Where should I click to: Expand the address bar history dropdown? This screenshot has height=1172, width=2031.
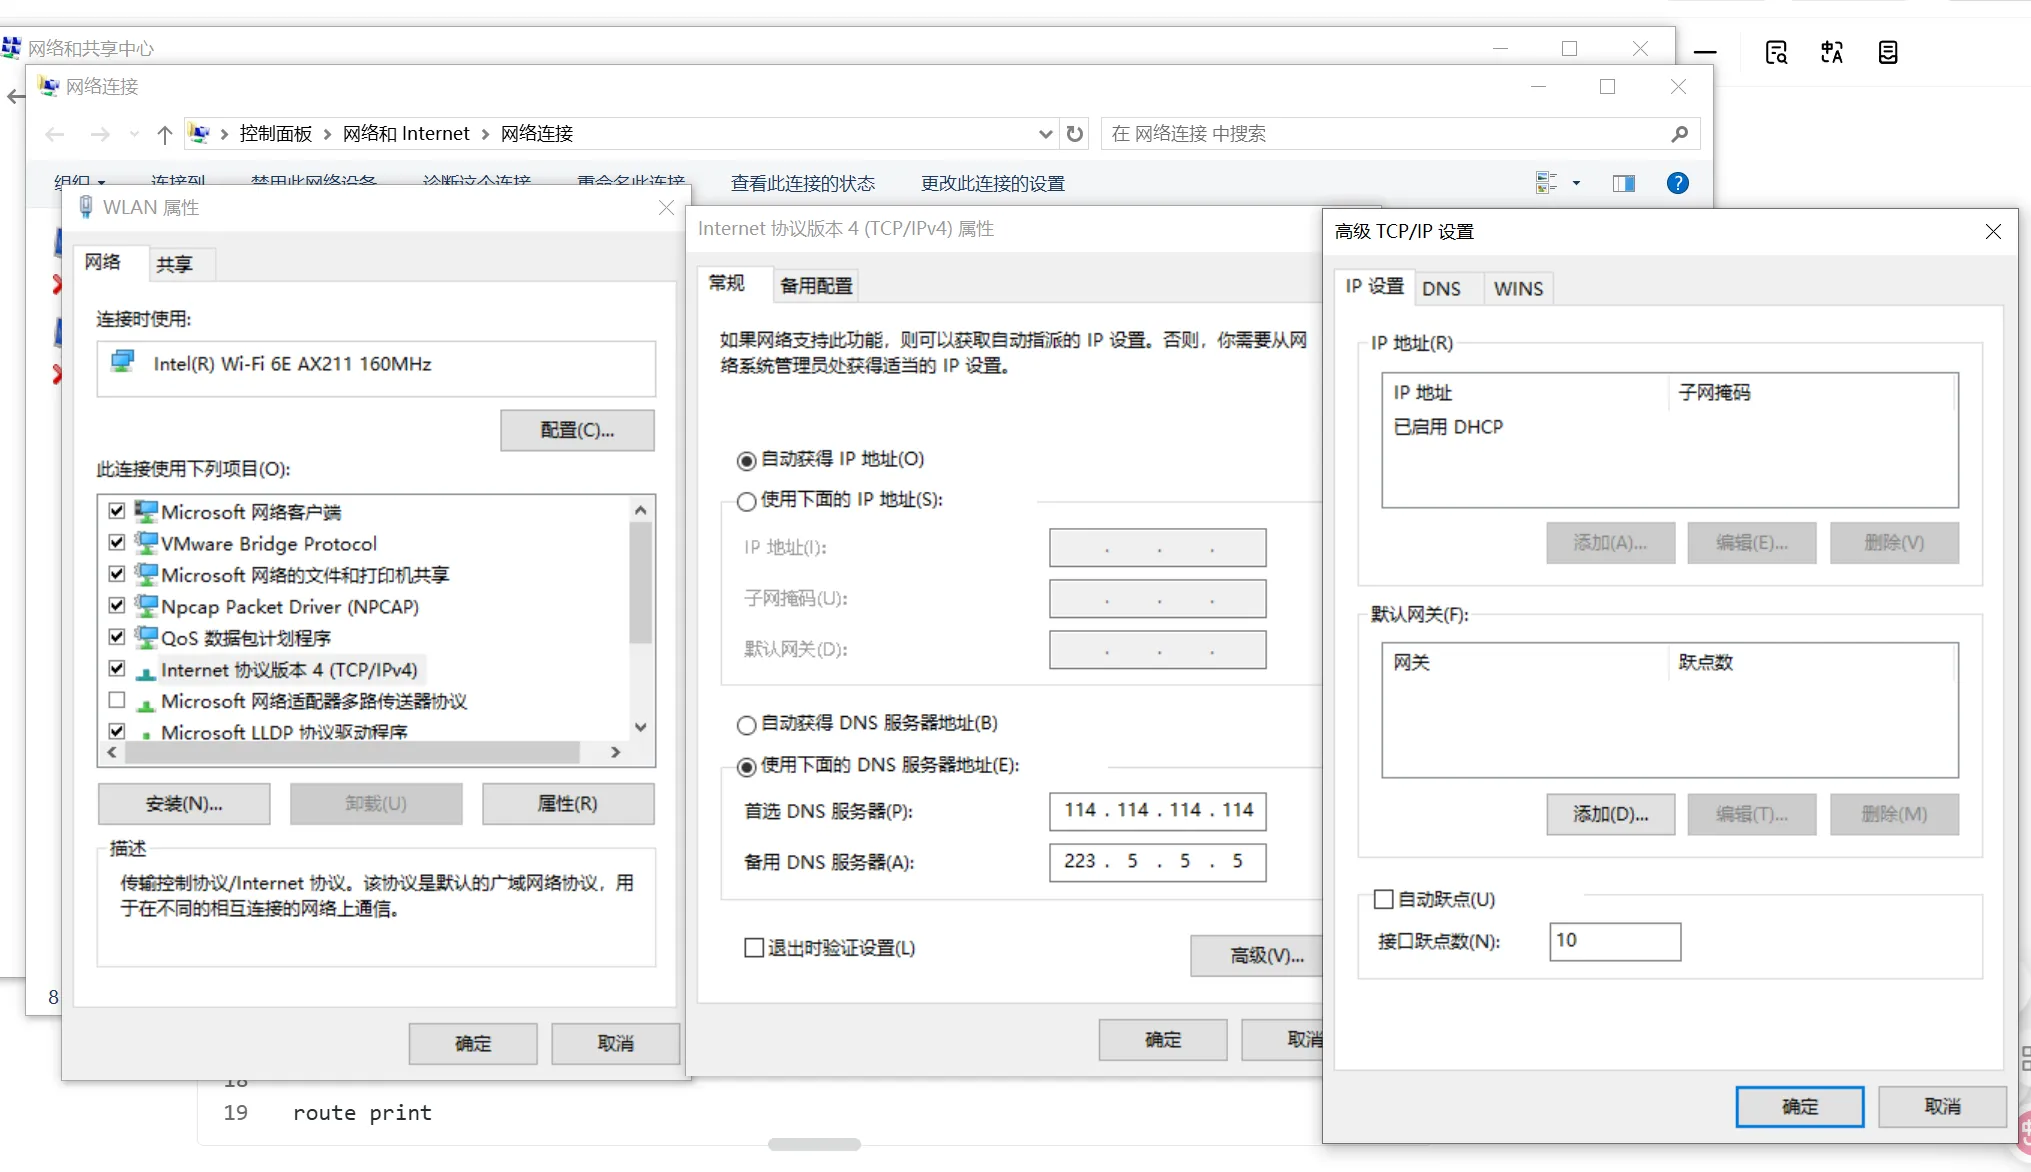1045,134
